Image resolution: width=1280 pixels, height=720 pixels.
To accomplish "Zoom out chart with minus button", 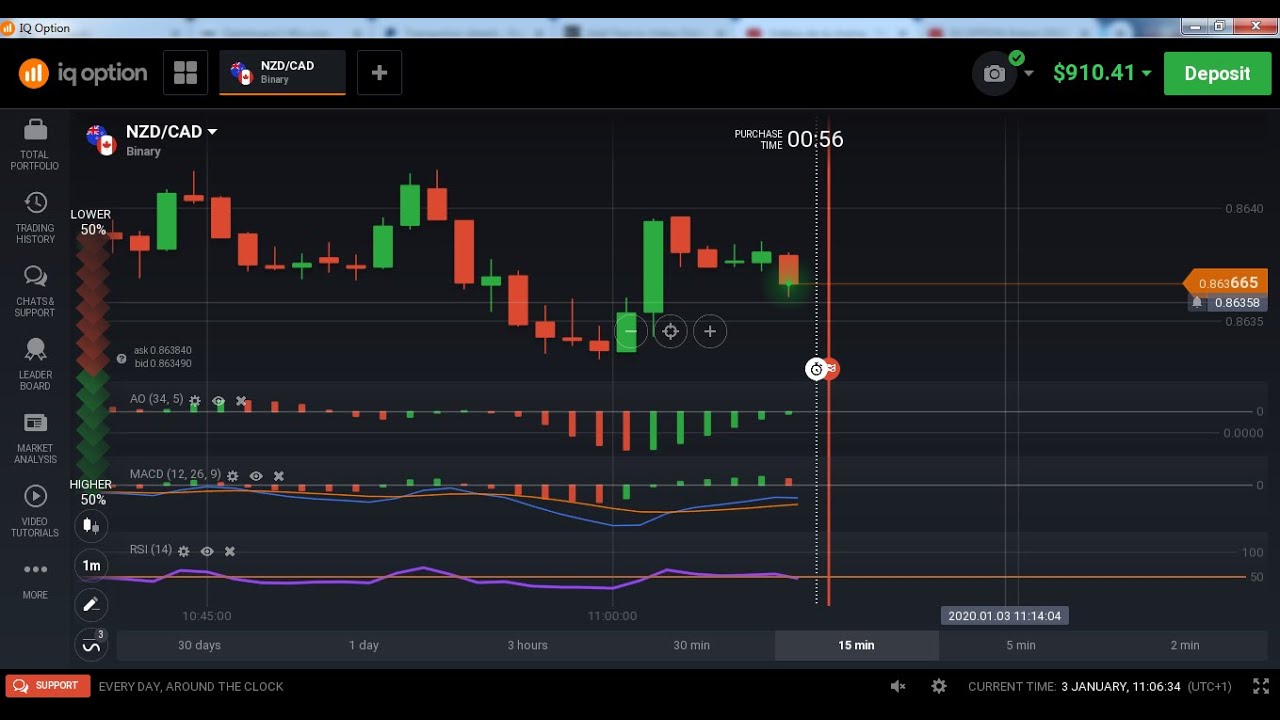I will pos(630,331).
